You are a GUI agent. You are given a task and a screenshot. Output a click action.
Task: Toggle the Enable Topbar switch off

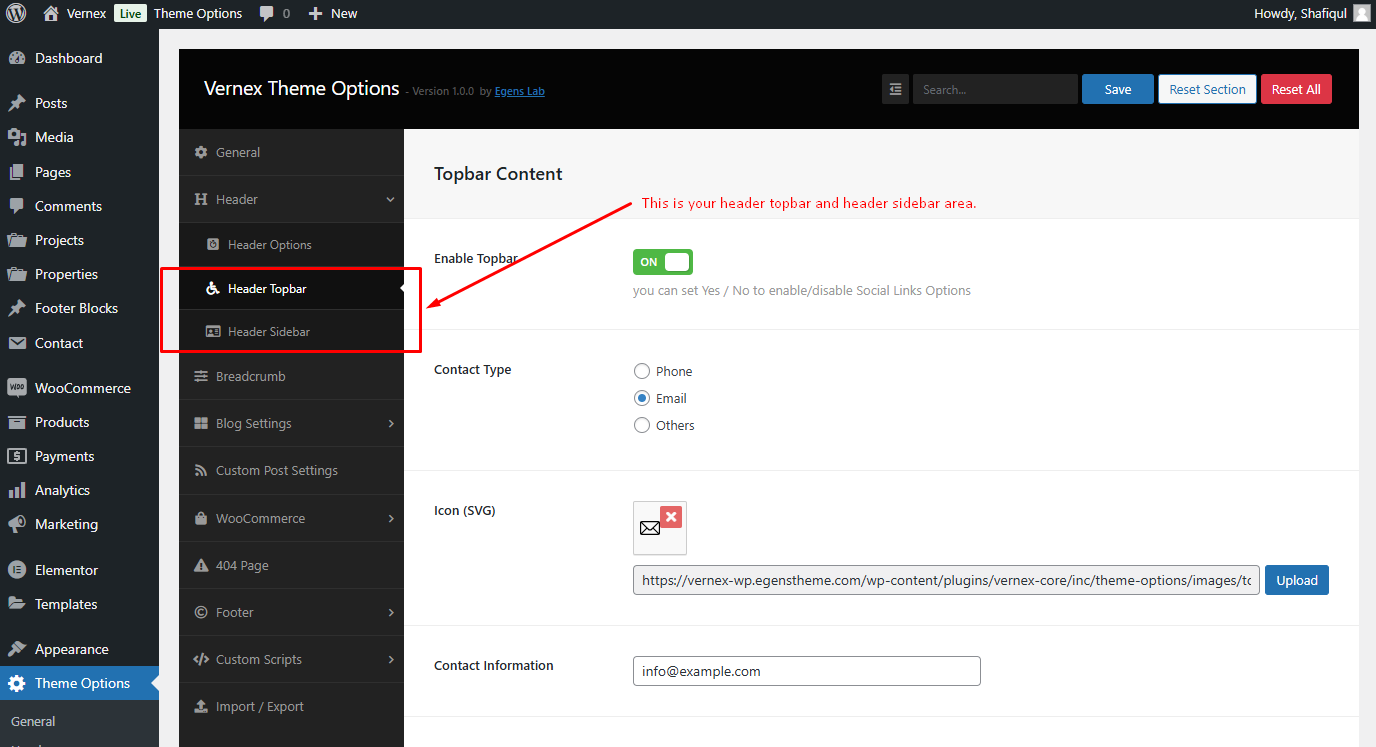pyautogui.click(x=663, y=262)
